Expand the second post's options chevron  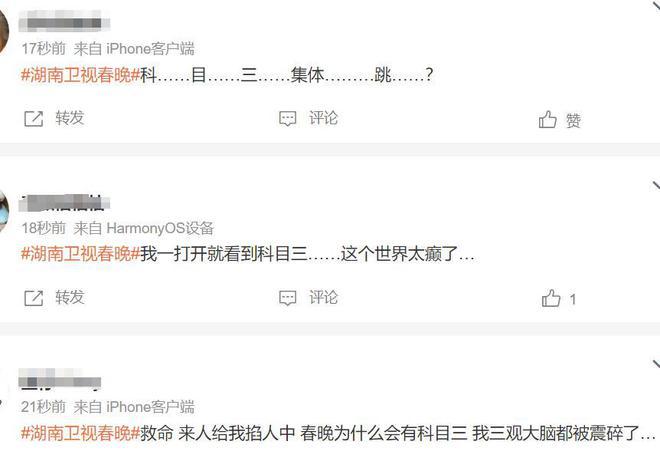click(x=656, y=186)
